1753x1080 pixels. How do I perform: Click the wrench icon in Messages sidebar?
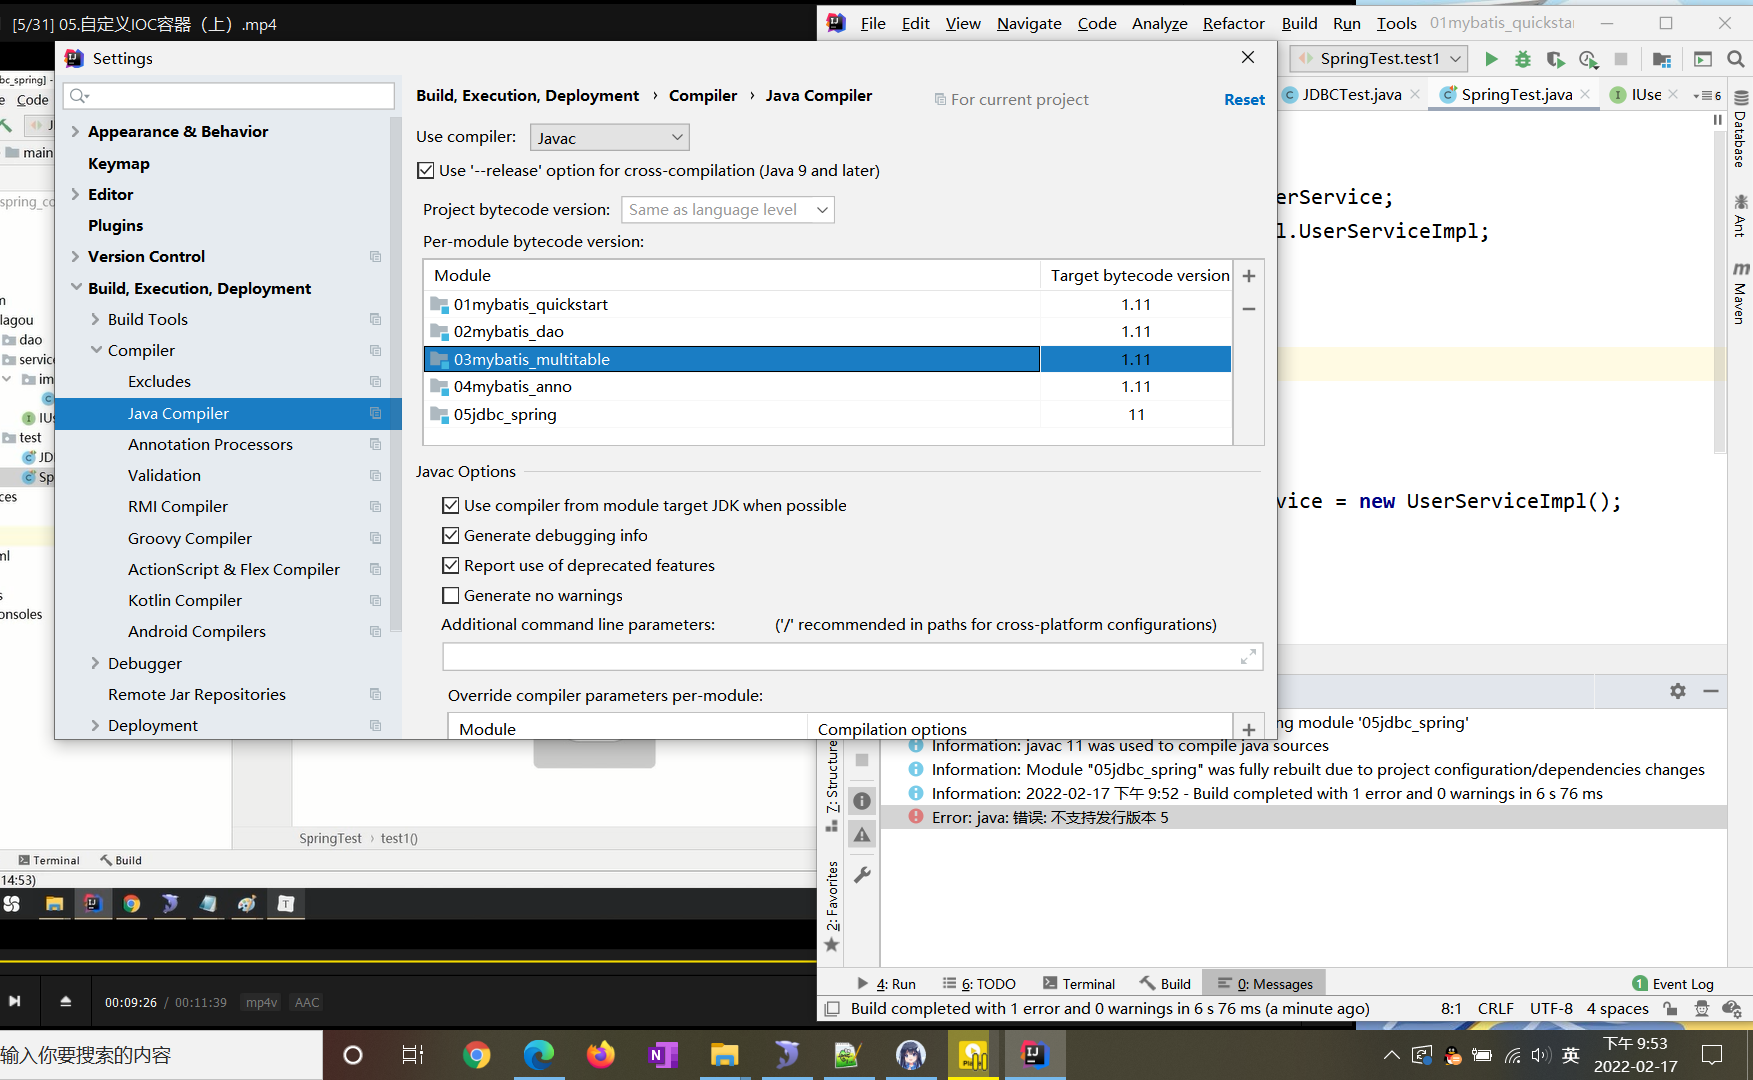point(862,874)
